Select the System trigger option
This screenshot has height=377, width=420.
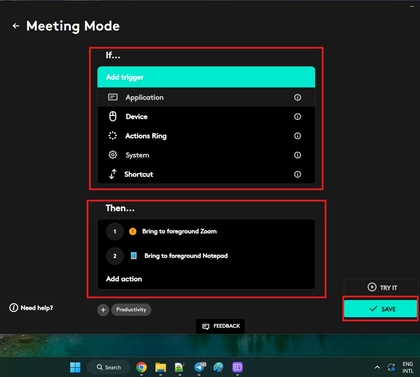206,155
